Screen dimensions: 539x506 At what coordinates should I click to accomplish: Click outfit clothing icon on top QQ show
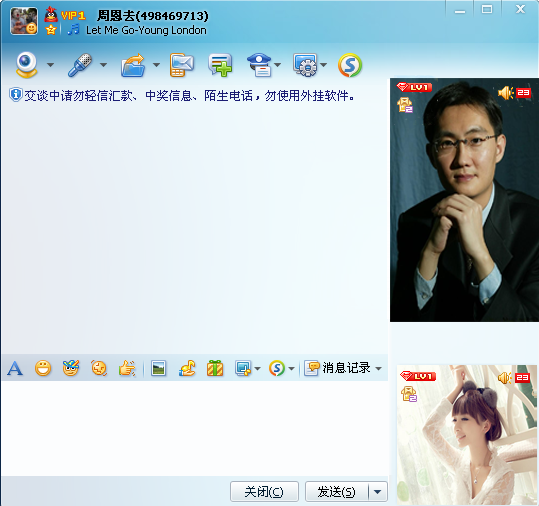click(405, 105)
